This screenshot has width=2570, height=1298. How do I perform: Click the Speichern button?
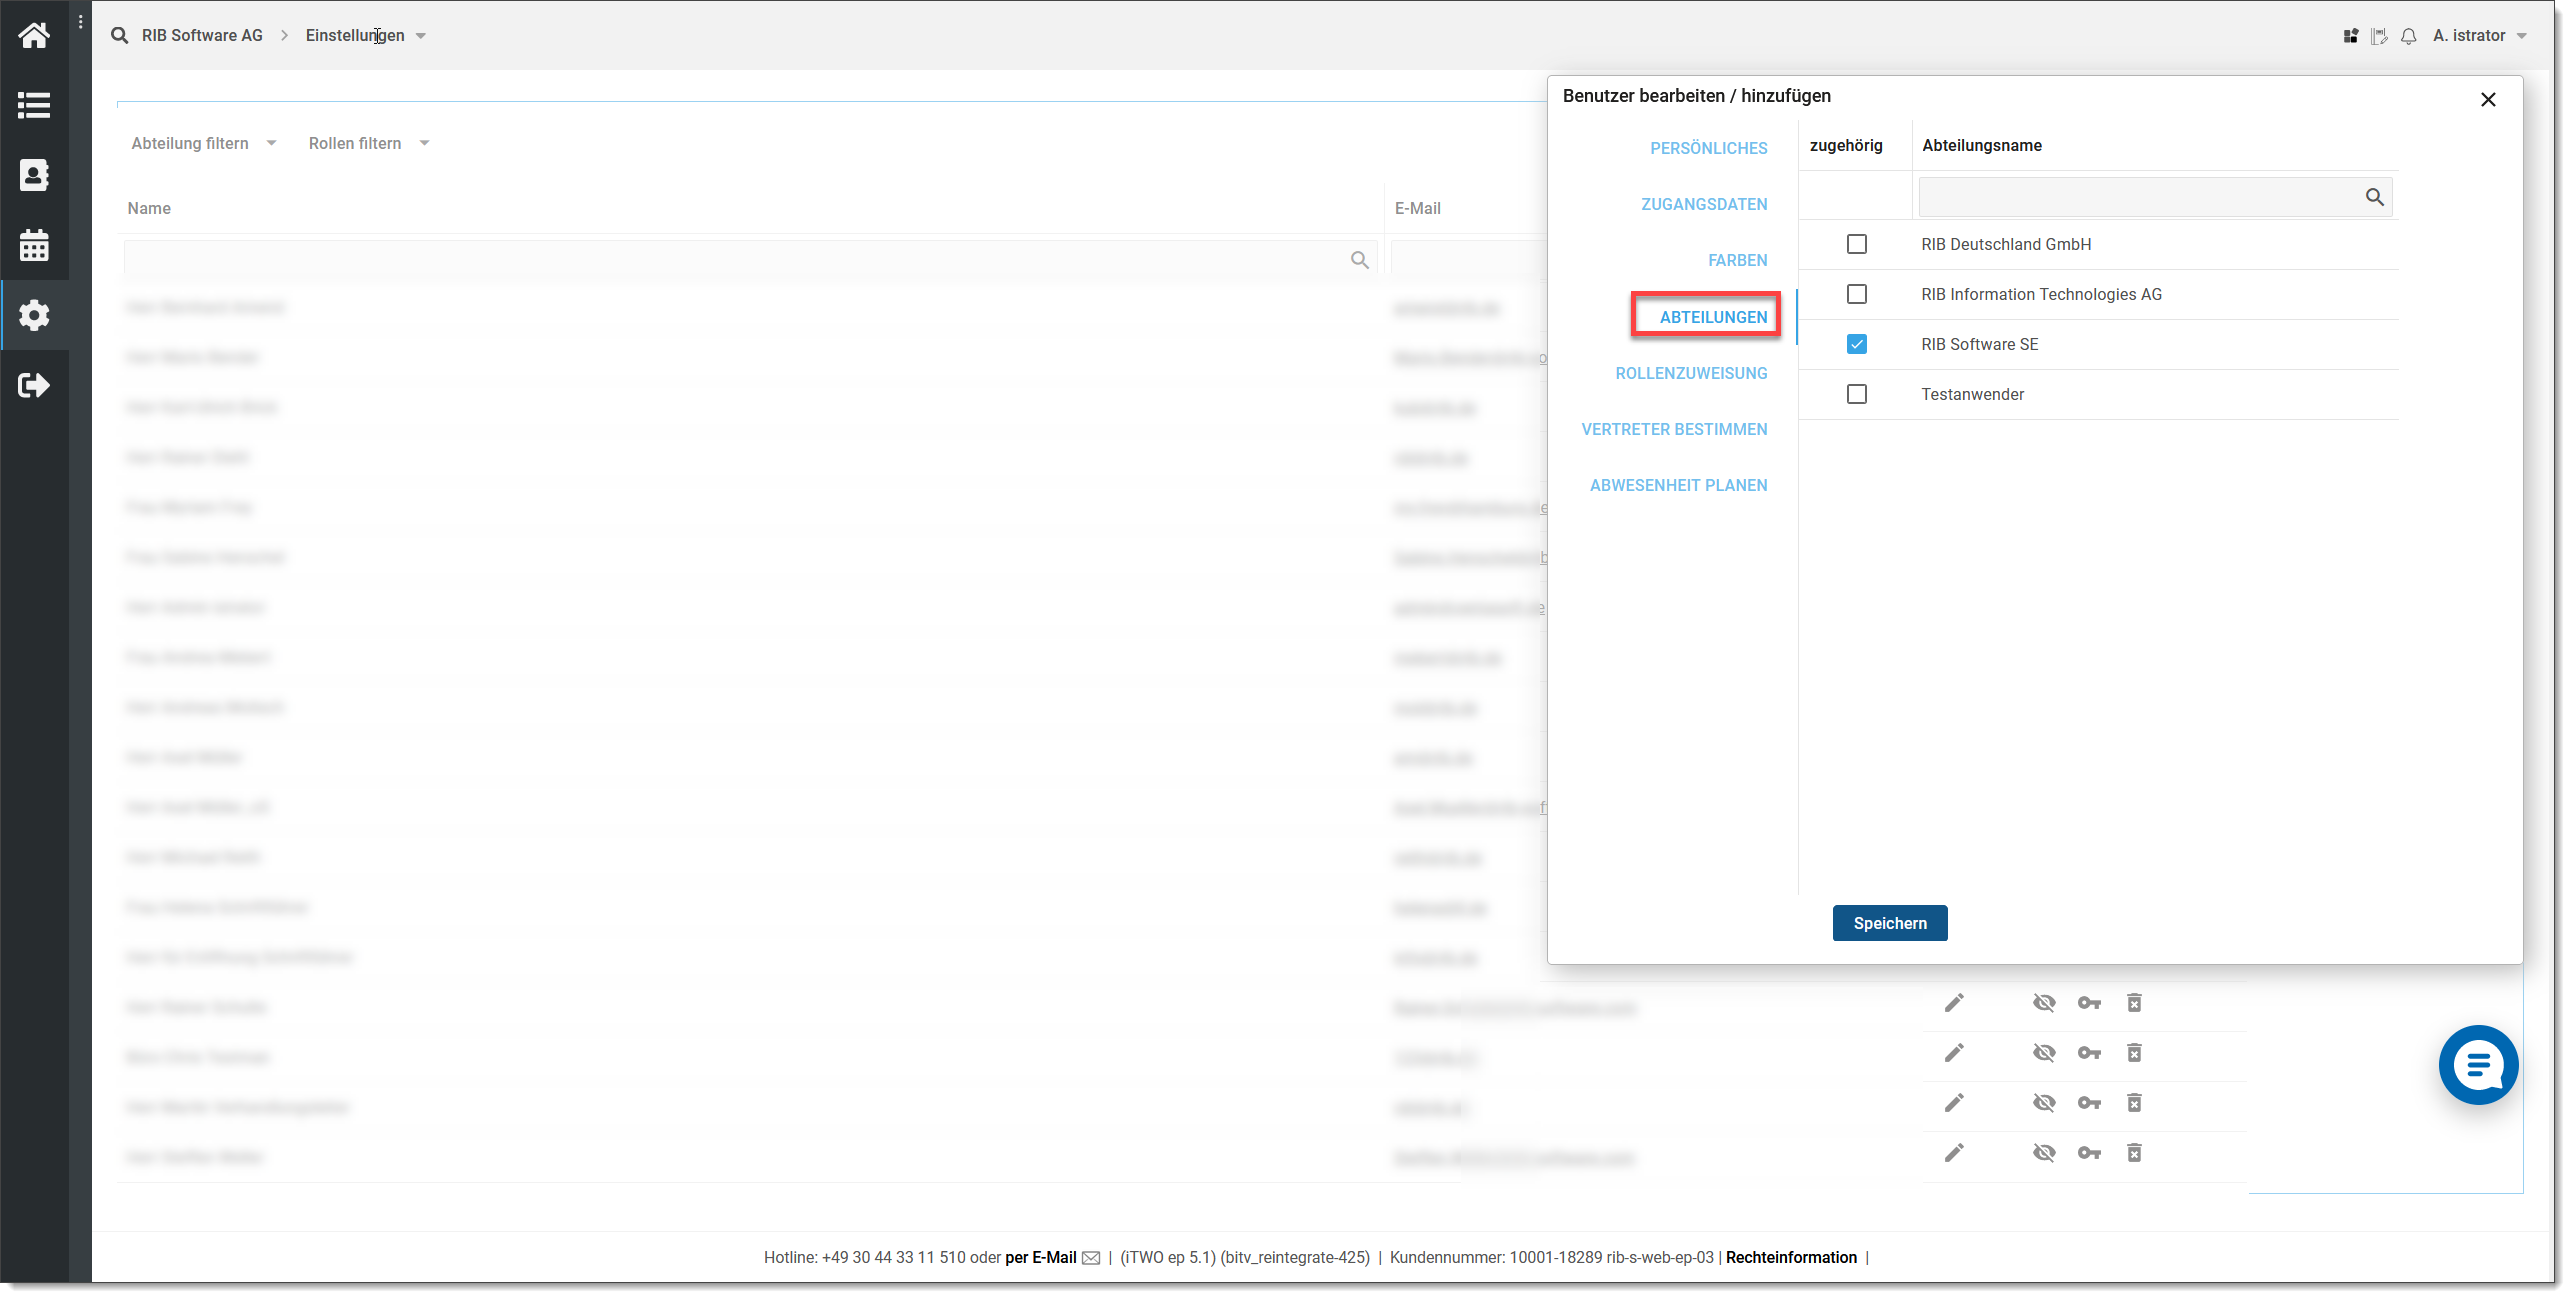(1890, 923)
